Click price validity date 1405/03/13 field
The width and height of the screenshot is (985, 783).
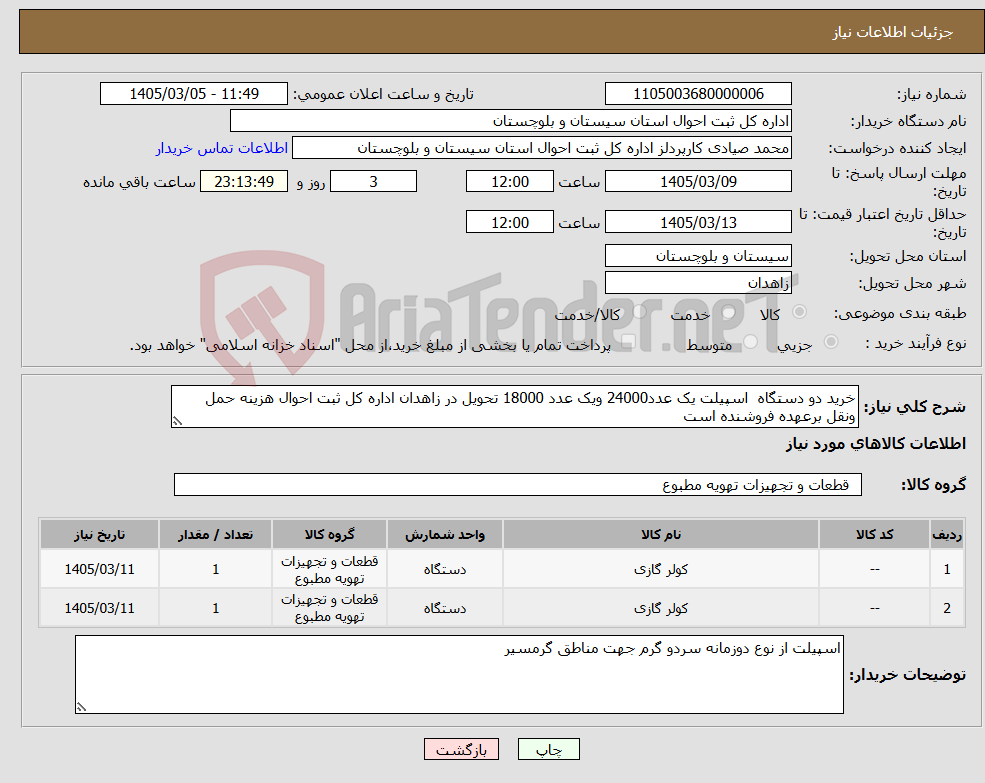[698, 222]
